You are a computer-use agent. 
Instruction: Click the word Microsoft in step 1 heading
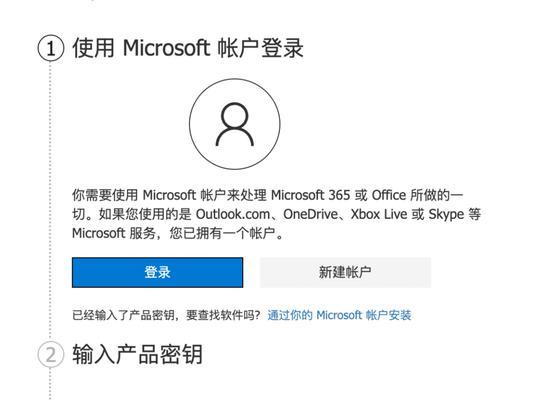point(166,48)
